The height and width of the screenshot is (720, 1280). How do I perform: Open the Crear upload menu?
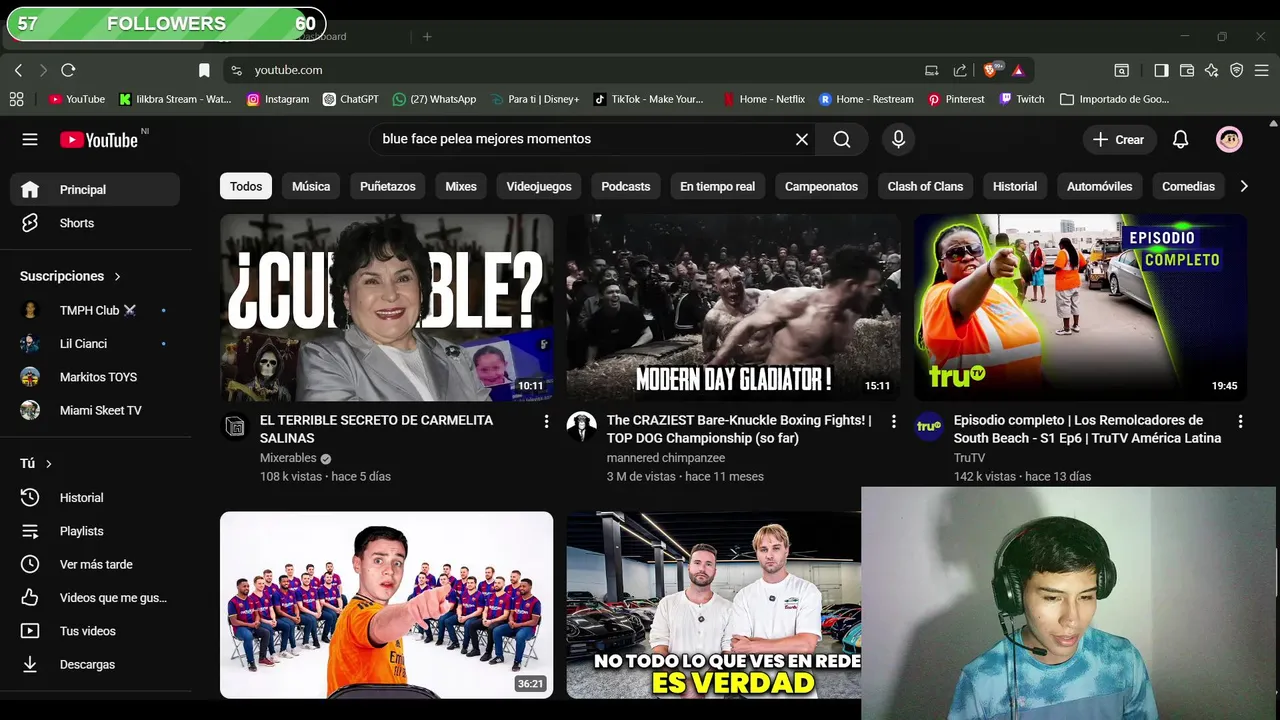click(x=1119, y=140)
